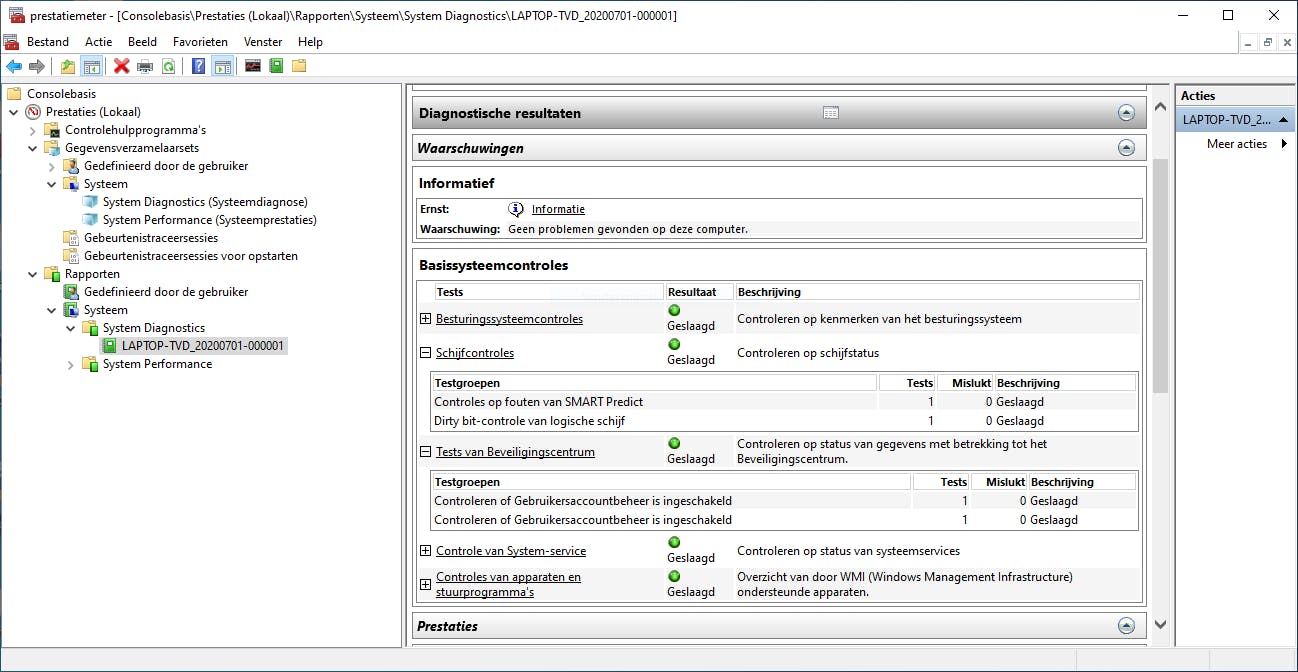Click the performance monitor graph toolbar icon

[253, 66]
